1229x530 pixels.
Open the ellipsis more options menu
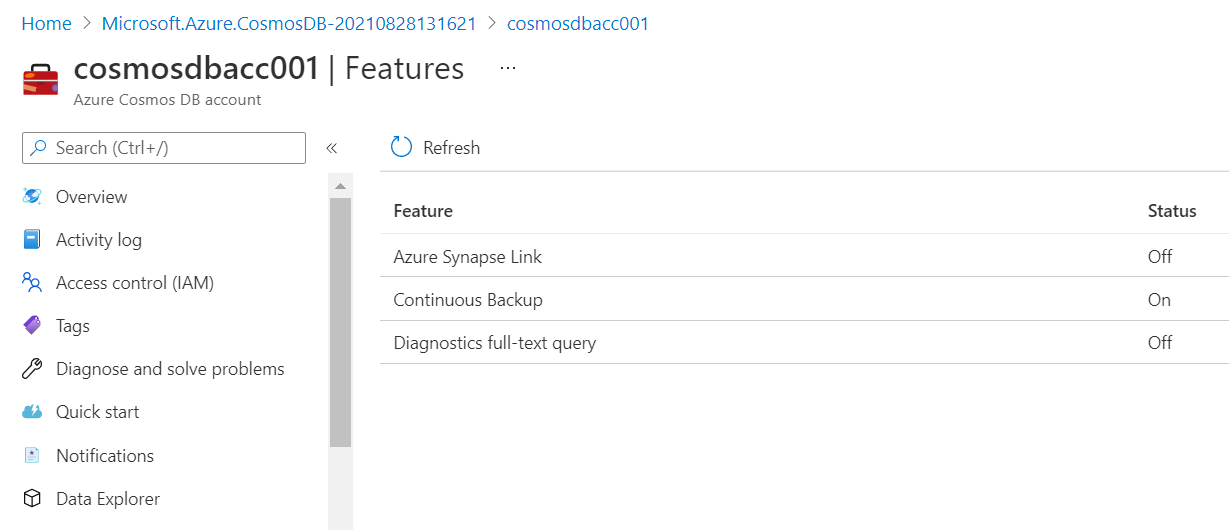click(508, 68)
